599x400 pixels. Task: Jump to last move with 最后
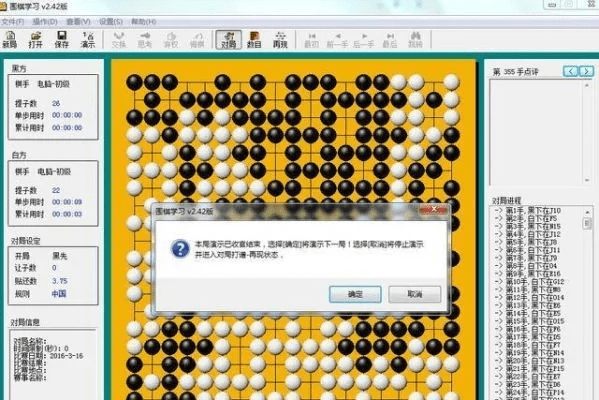click(x=390, y=40)
